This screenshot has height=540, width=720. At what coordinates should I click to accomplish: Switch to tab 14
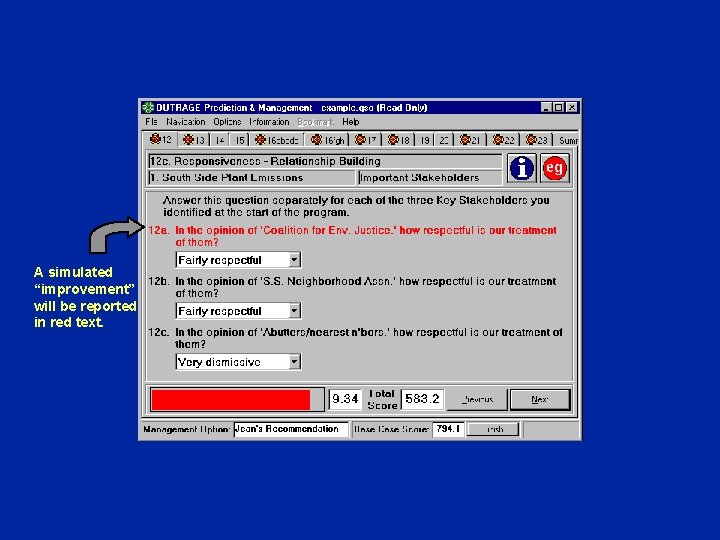220,140
